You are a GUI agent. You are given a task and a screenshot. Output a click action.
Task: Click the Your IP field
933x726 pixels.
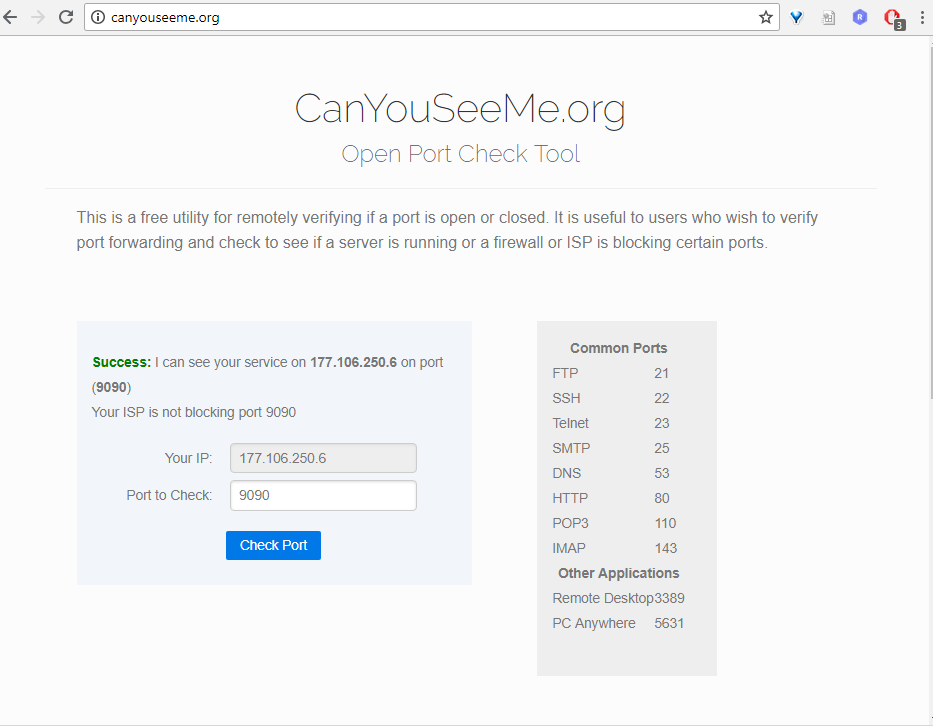pyautogui.click(x=323, y=458)
